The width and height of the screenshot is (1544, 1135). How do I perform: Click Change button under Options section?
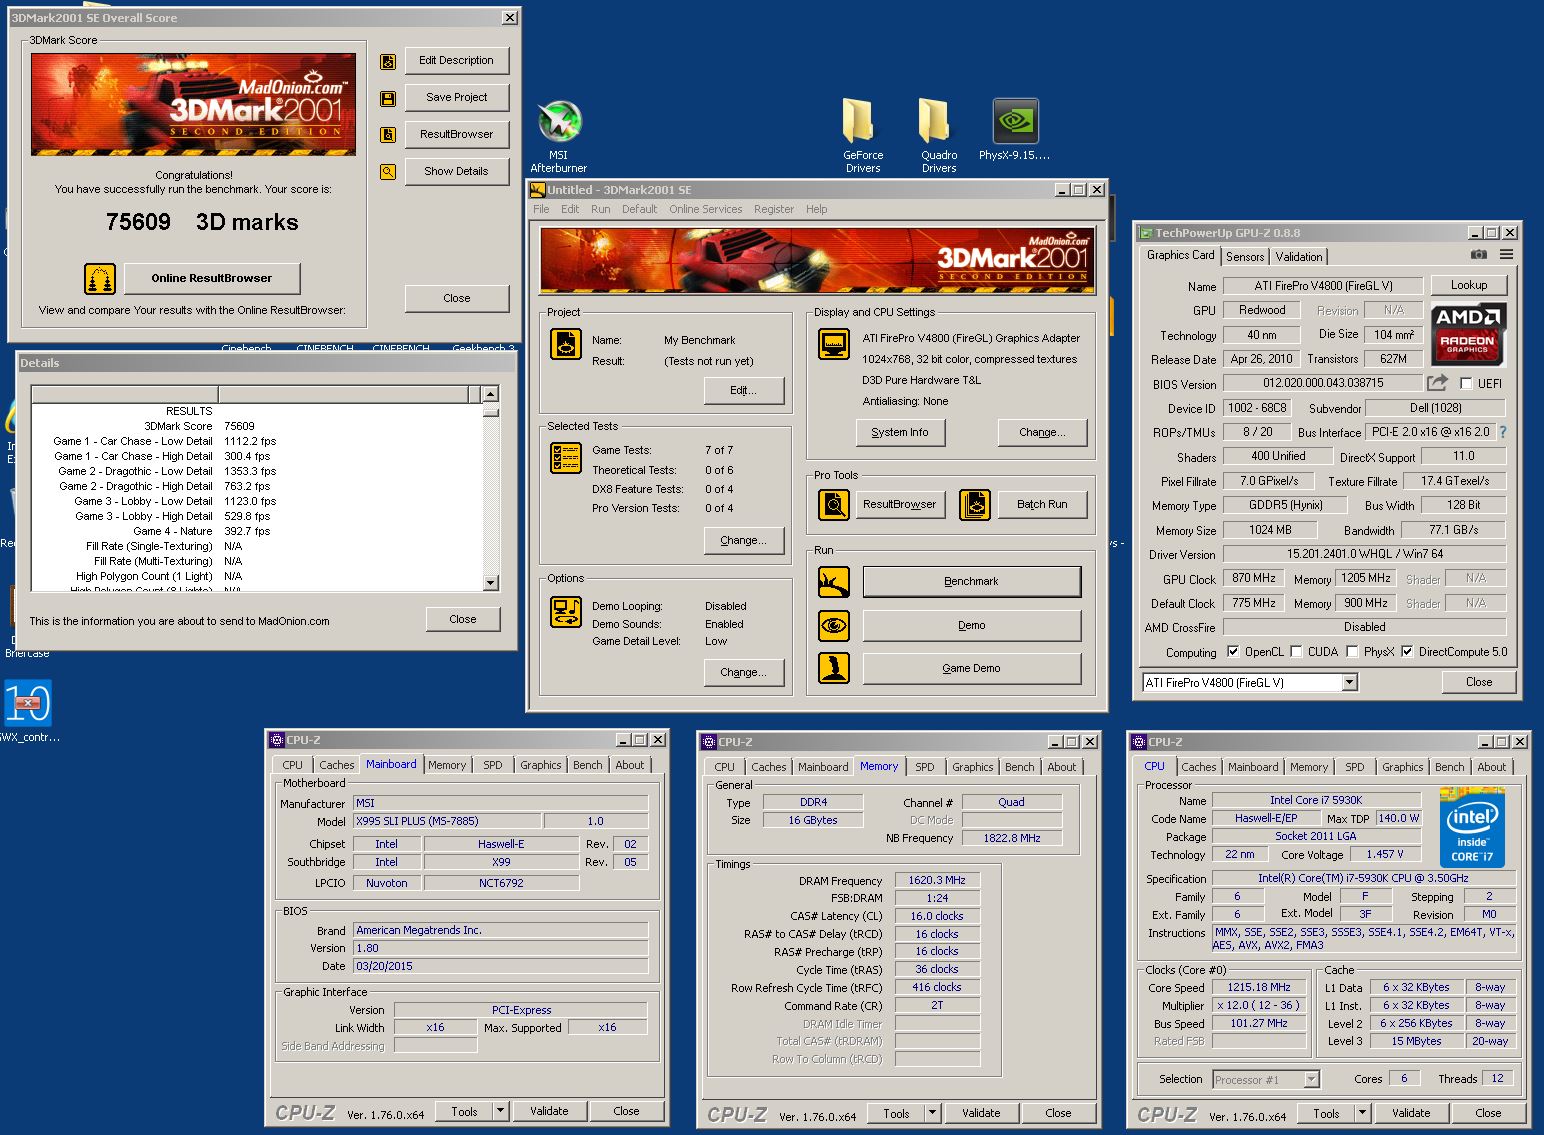click(x=744, y=672)
